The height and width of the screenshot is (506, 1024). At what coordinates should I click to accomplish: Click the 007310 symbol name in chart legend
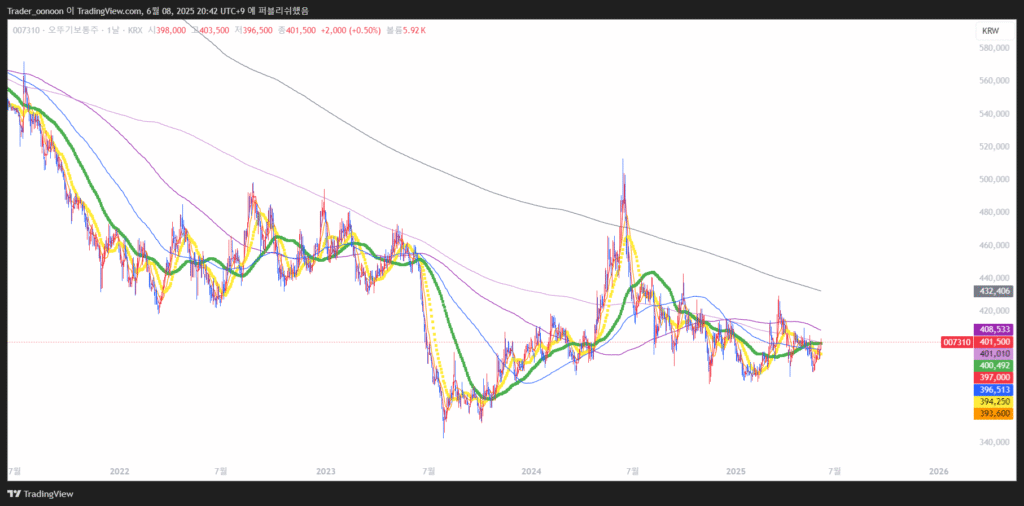pyautogui.click(x=26, y=31)
